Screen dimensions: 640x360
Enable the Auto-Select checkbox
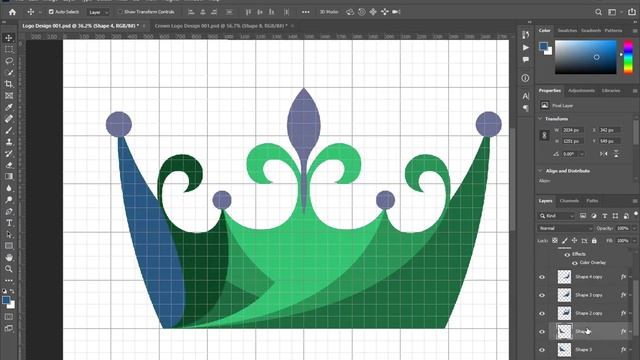(x=51, y=12)
